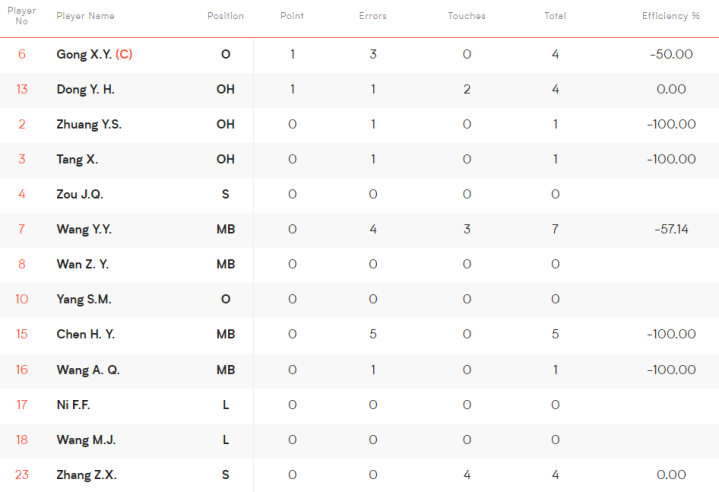This screenshot has width=719, height=492.
Task: Open Zou J.Q. player row
Action: tap(360, 194)
